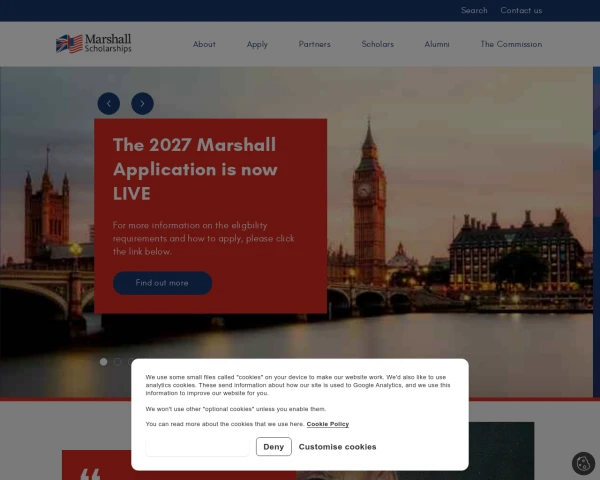The height and width of the screenshot is (480, 600).
Task: Open the Contact us link
Action: [x=521, y=10]
